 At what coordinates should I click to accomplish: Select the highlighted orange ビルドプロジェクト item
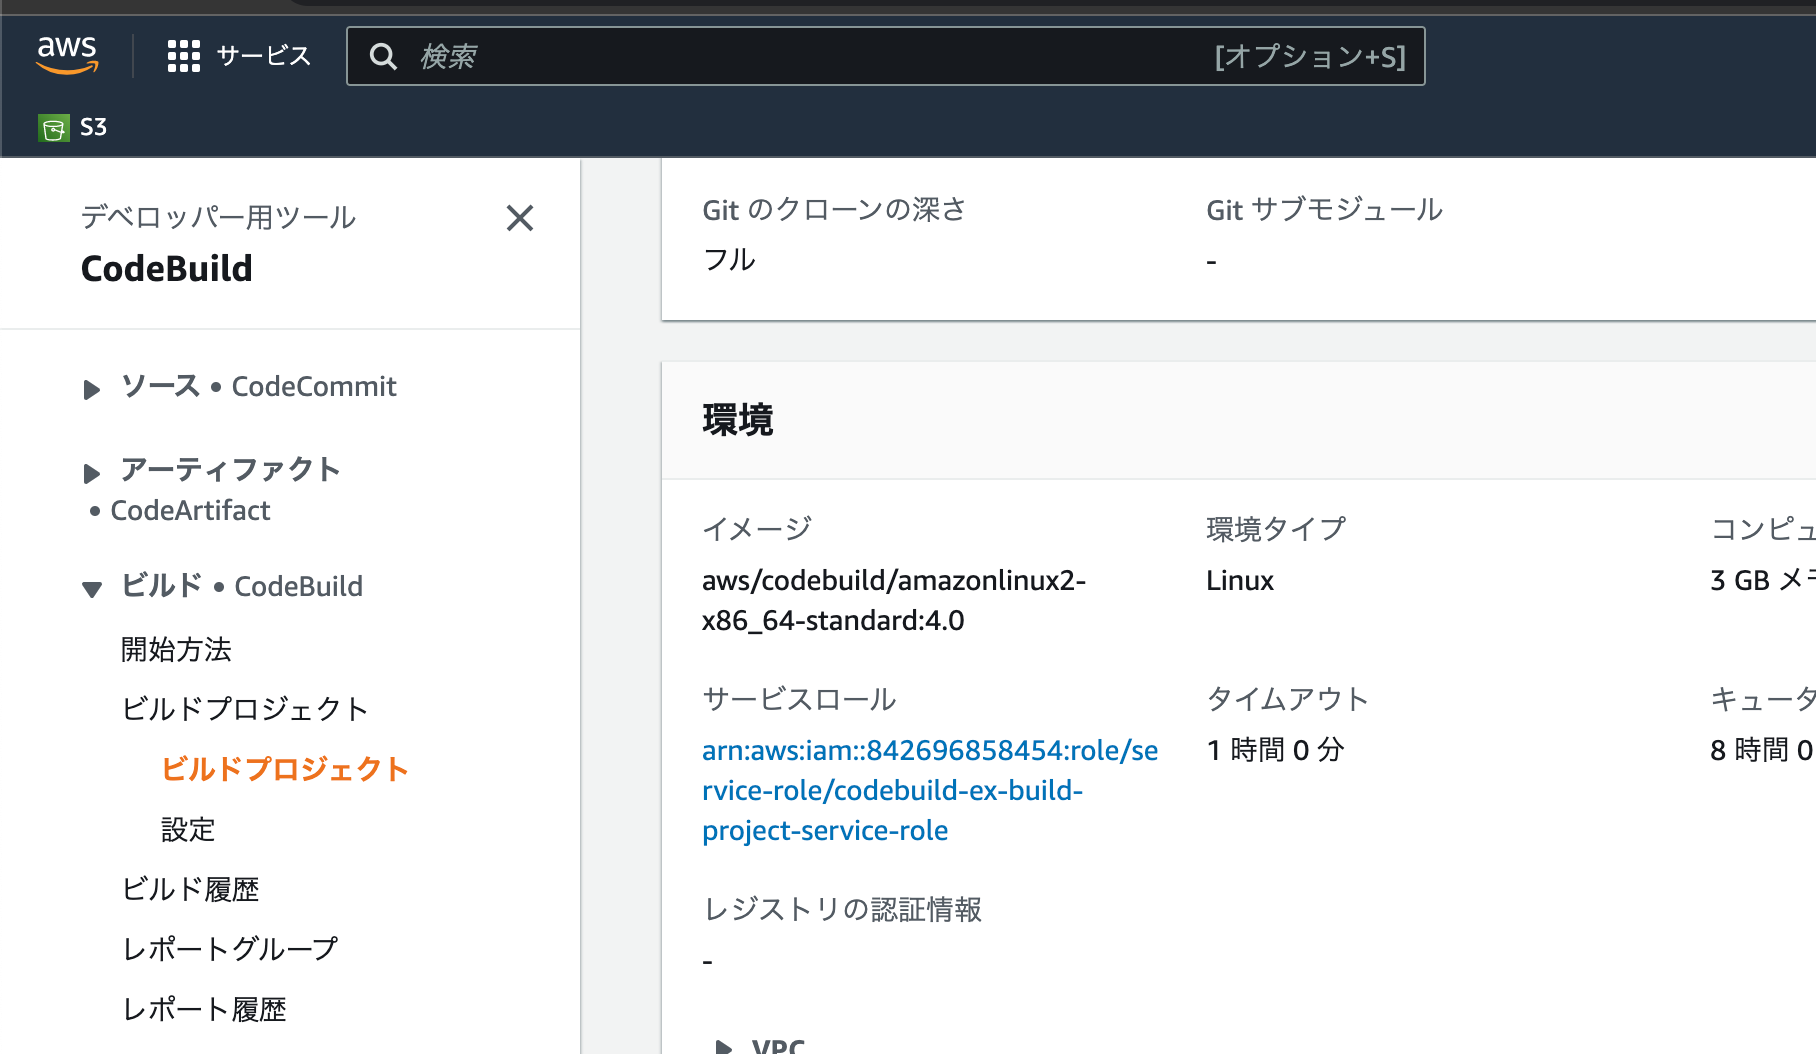[x=285, y=769]
